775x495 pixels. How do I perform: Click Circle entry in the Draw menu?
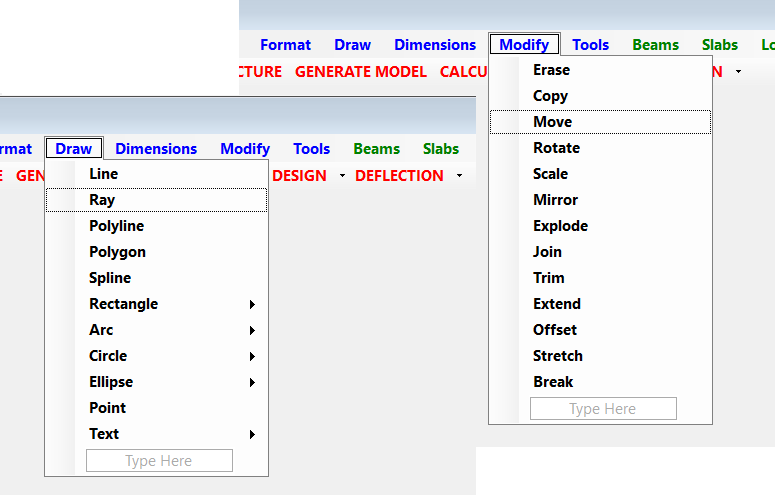click(x=156, y=356)
